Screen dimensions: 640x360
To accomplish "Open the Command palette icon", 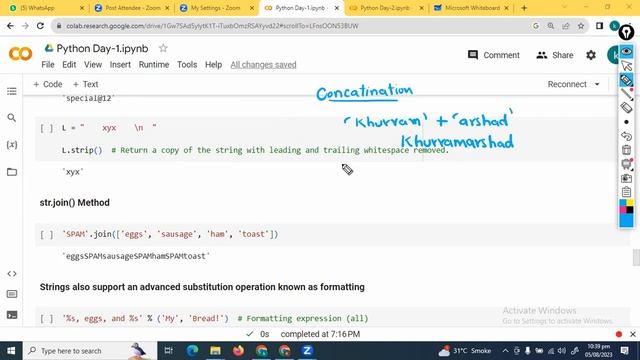I will (12, 294).
